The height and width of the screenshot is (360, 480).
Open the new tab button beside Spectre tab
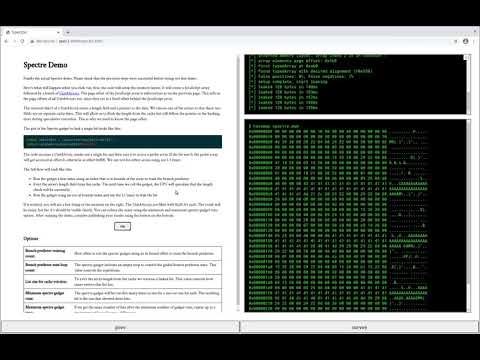[x=68, y=32]
